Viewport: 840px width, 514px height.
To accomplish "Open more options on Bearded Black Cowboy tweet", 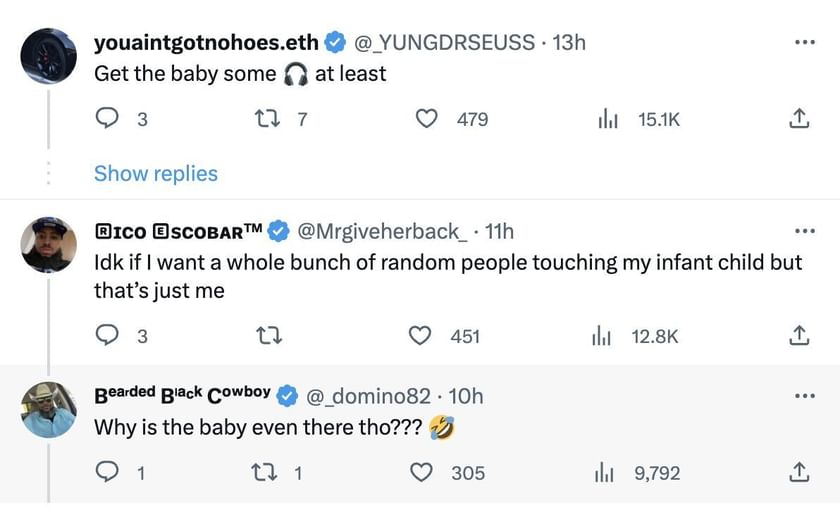I will (x=799, y=396).
